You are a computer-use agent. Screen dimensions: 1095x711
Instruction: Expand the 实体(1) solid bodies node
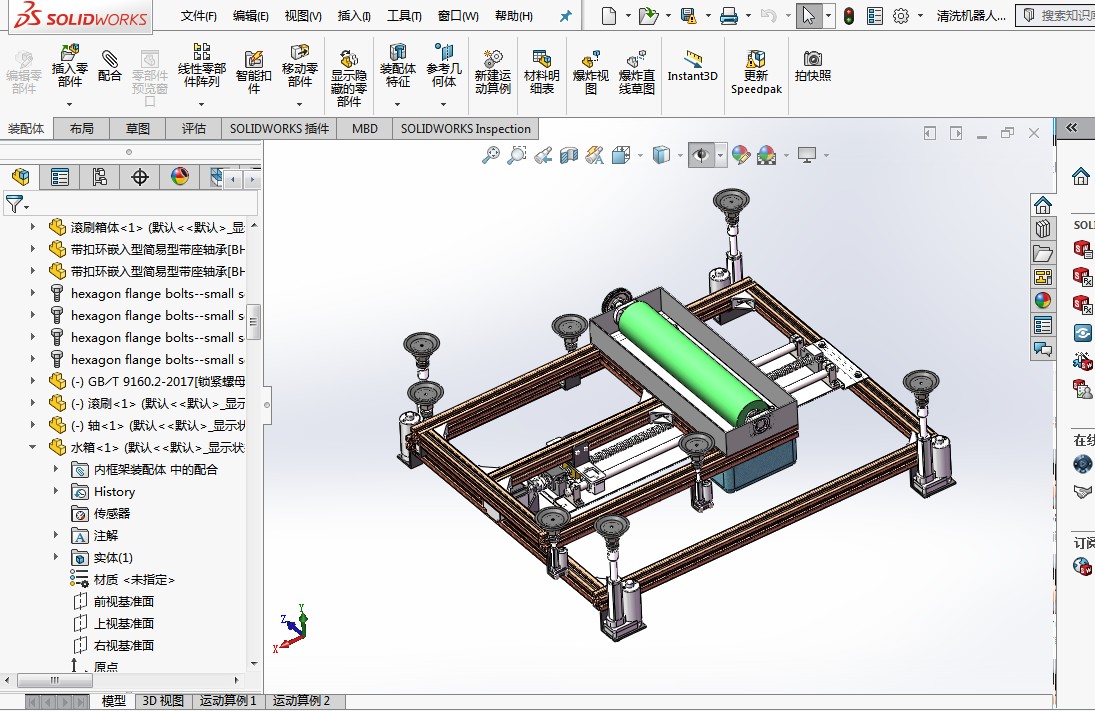[x=56, y=557]
